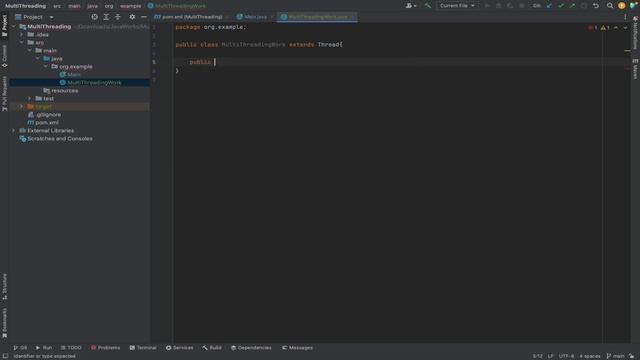Viewport: 640px width, 360px height.
Task: Open the Services tool window
Action: 180,348
